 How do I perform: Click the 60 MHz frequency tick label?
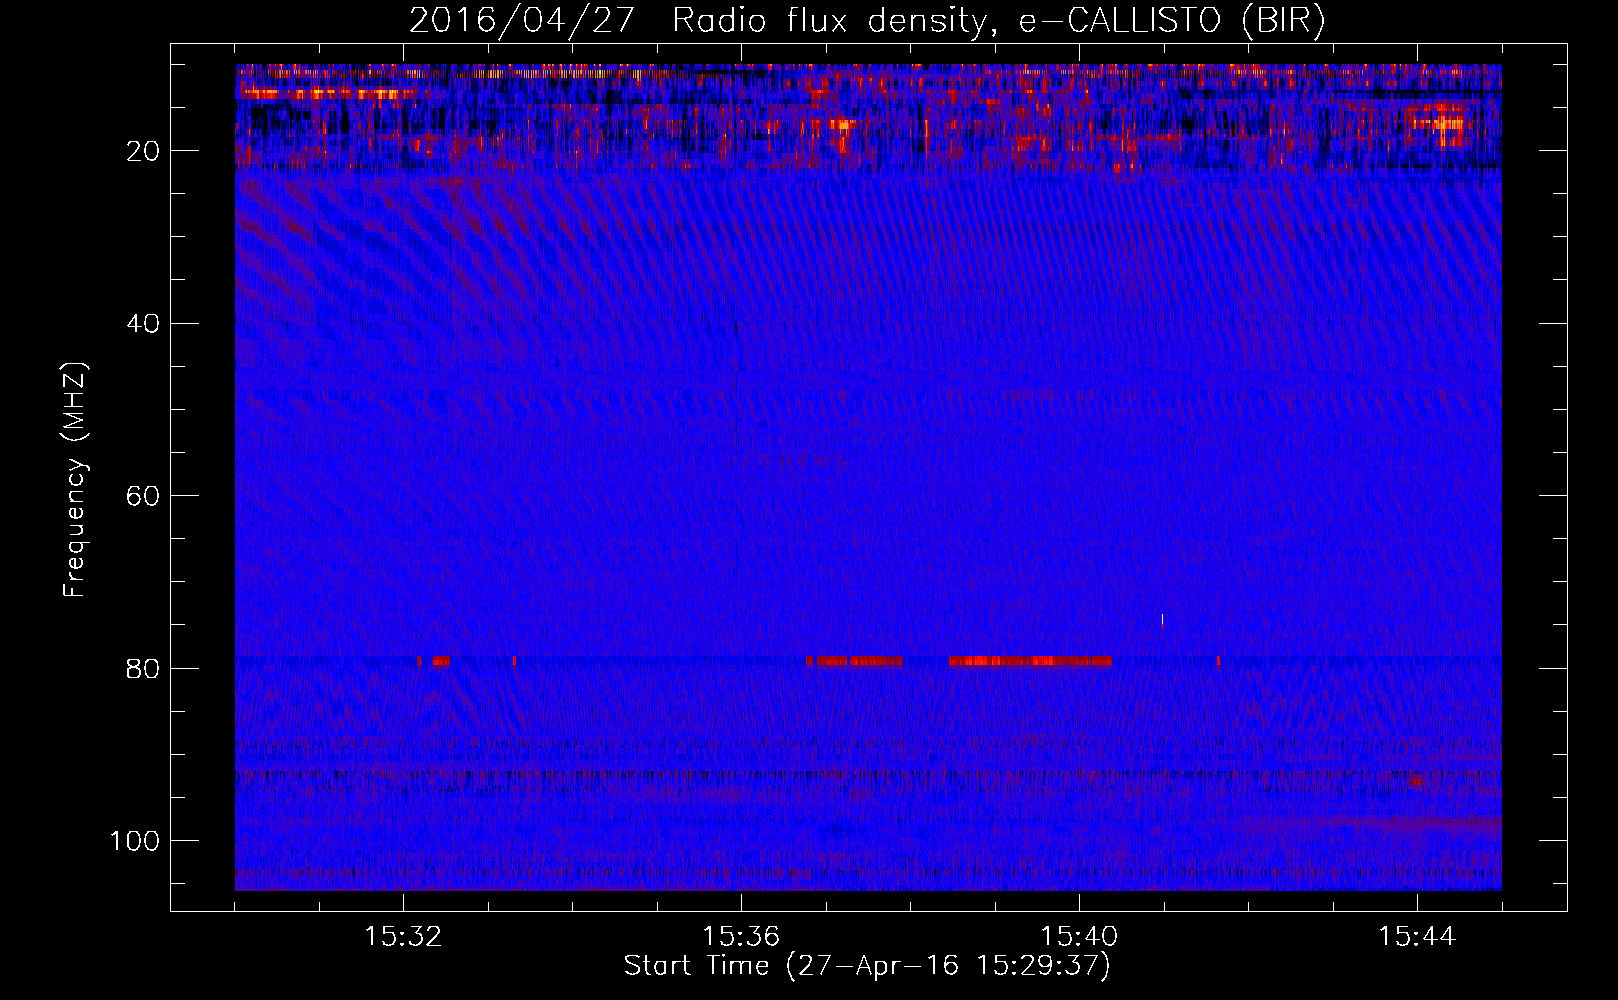point(144,496)
